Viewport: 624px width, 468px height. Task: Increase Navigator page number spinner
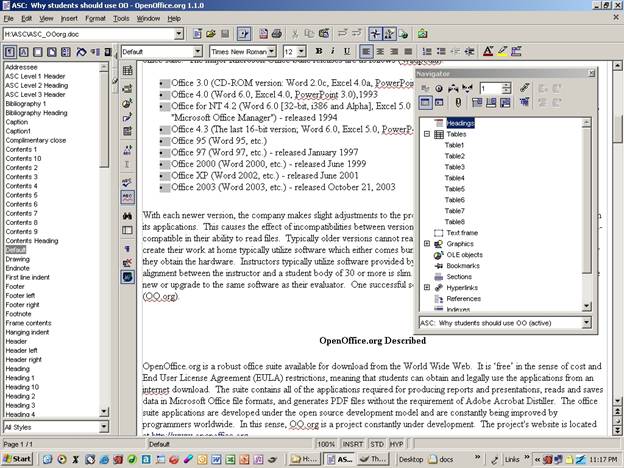(506, 85)
